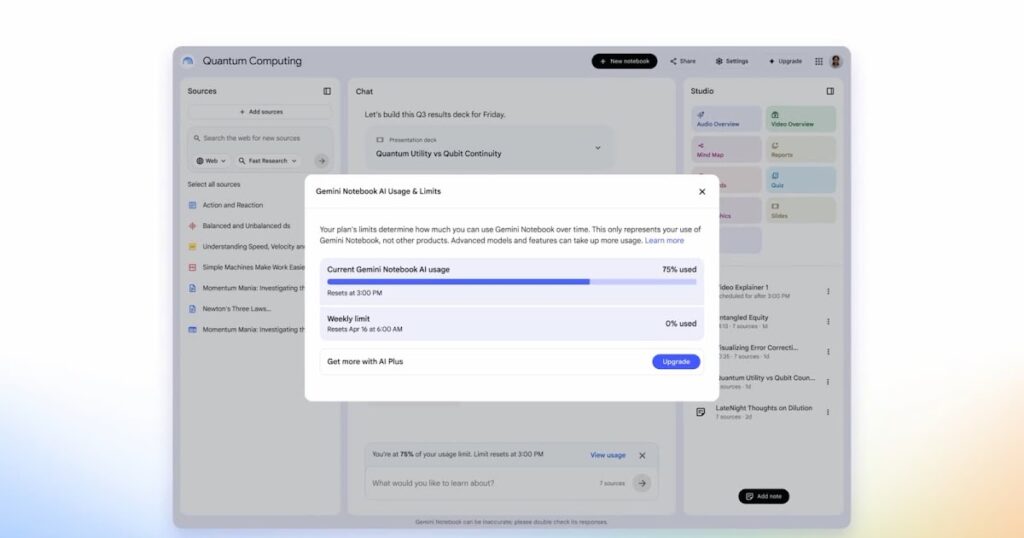This screenshot has width=1024, height=538.
Task: Open more options for LateNight Thoughts on Dilution
Action: (828, 412)
